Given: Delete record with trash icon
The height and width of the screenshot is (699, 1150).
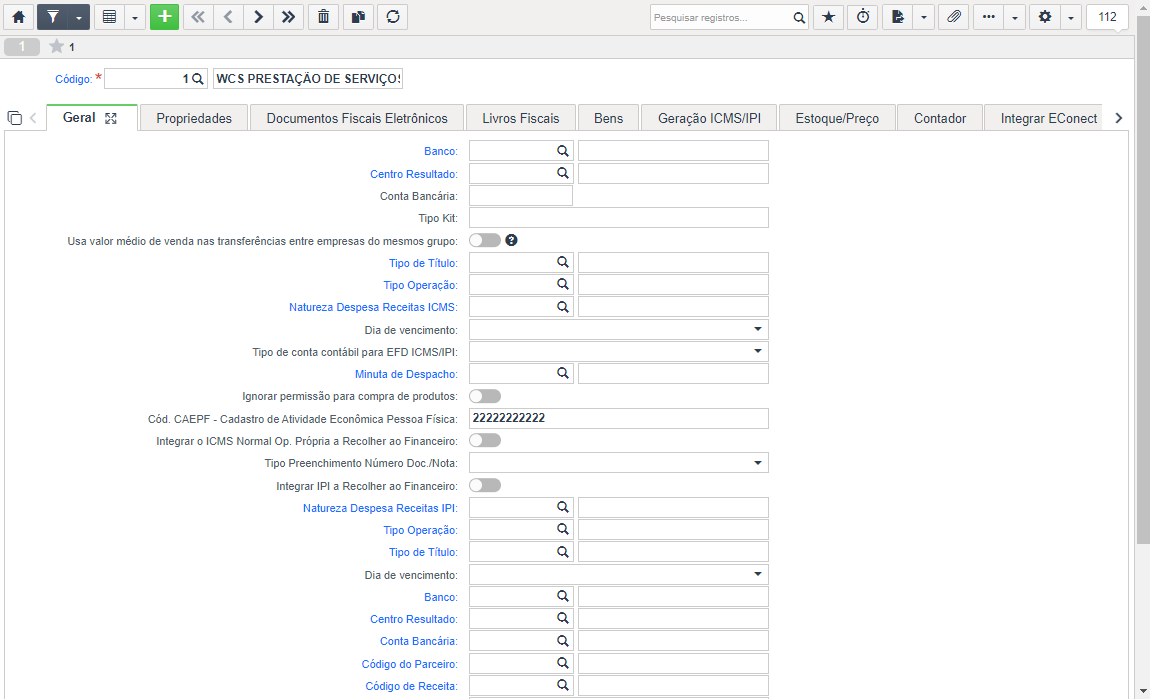Looking at the screenshot, I should (x=323, y=17).
